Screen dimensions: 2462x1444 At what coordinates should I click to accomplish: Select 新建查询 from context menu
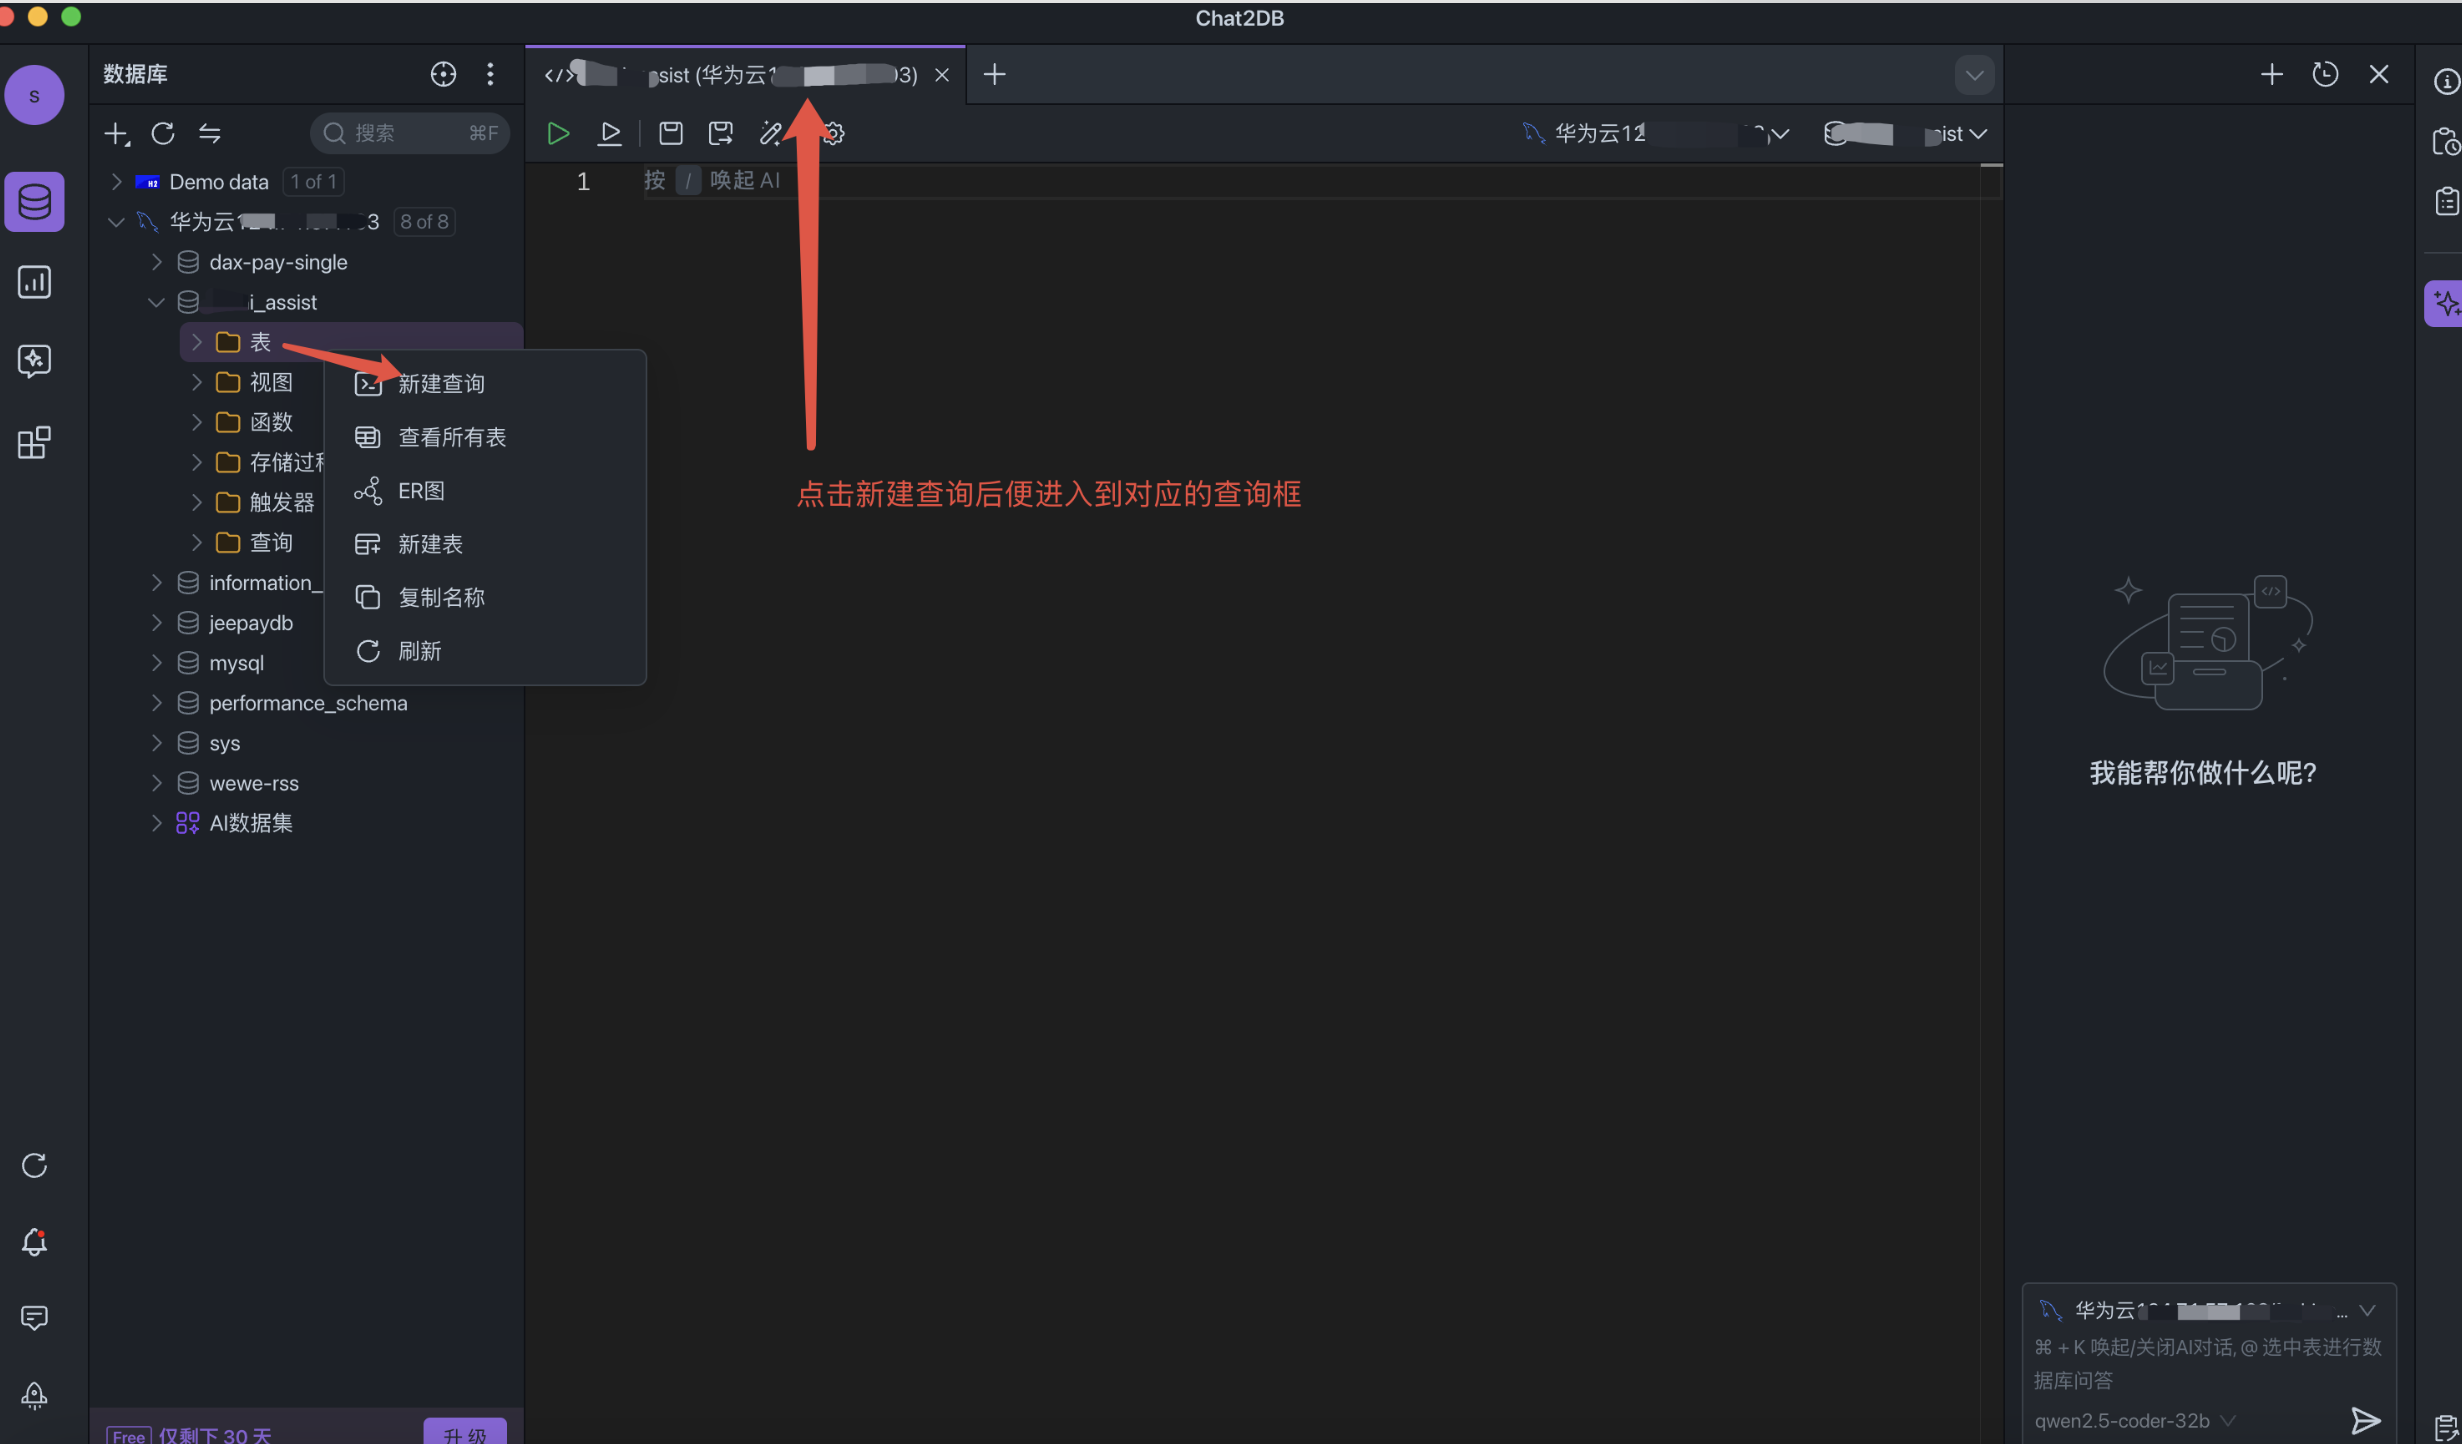(x=441, y=384)
